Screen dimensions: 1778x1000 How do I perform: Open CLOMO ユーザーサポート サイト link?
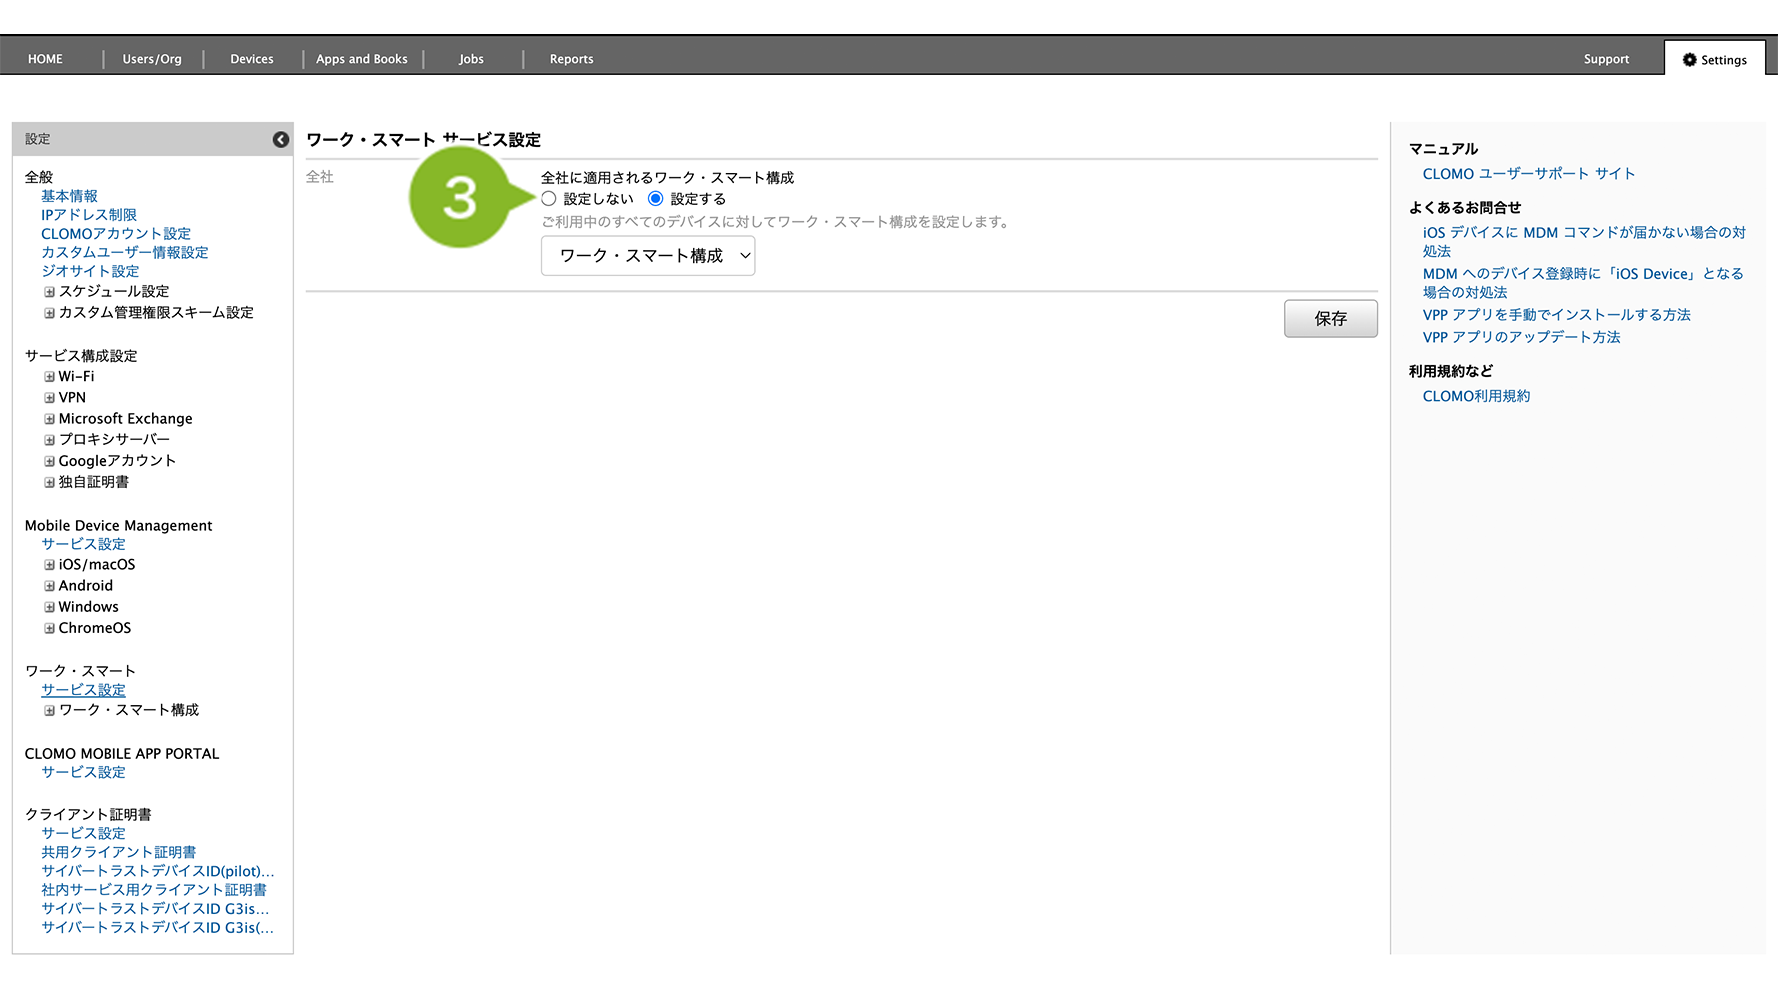pyautogui.click(x=1528, y=174)
